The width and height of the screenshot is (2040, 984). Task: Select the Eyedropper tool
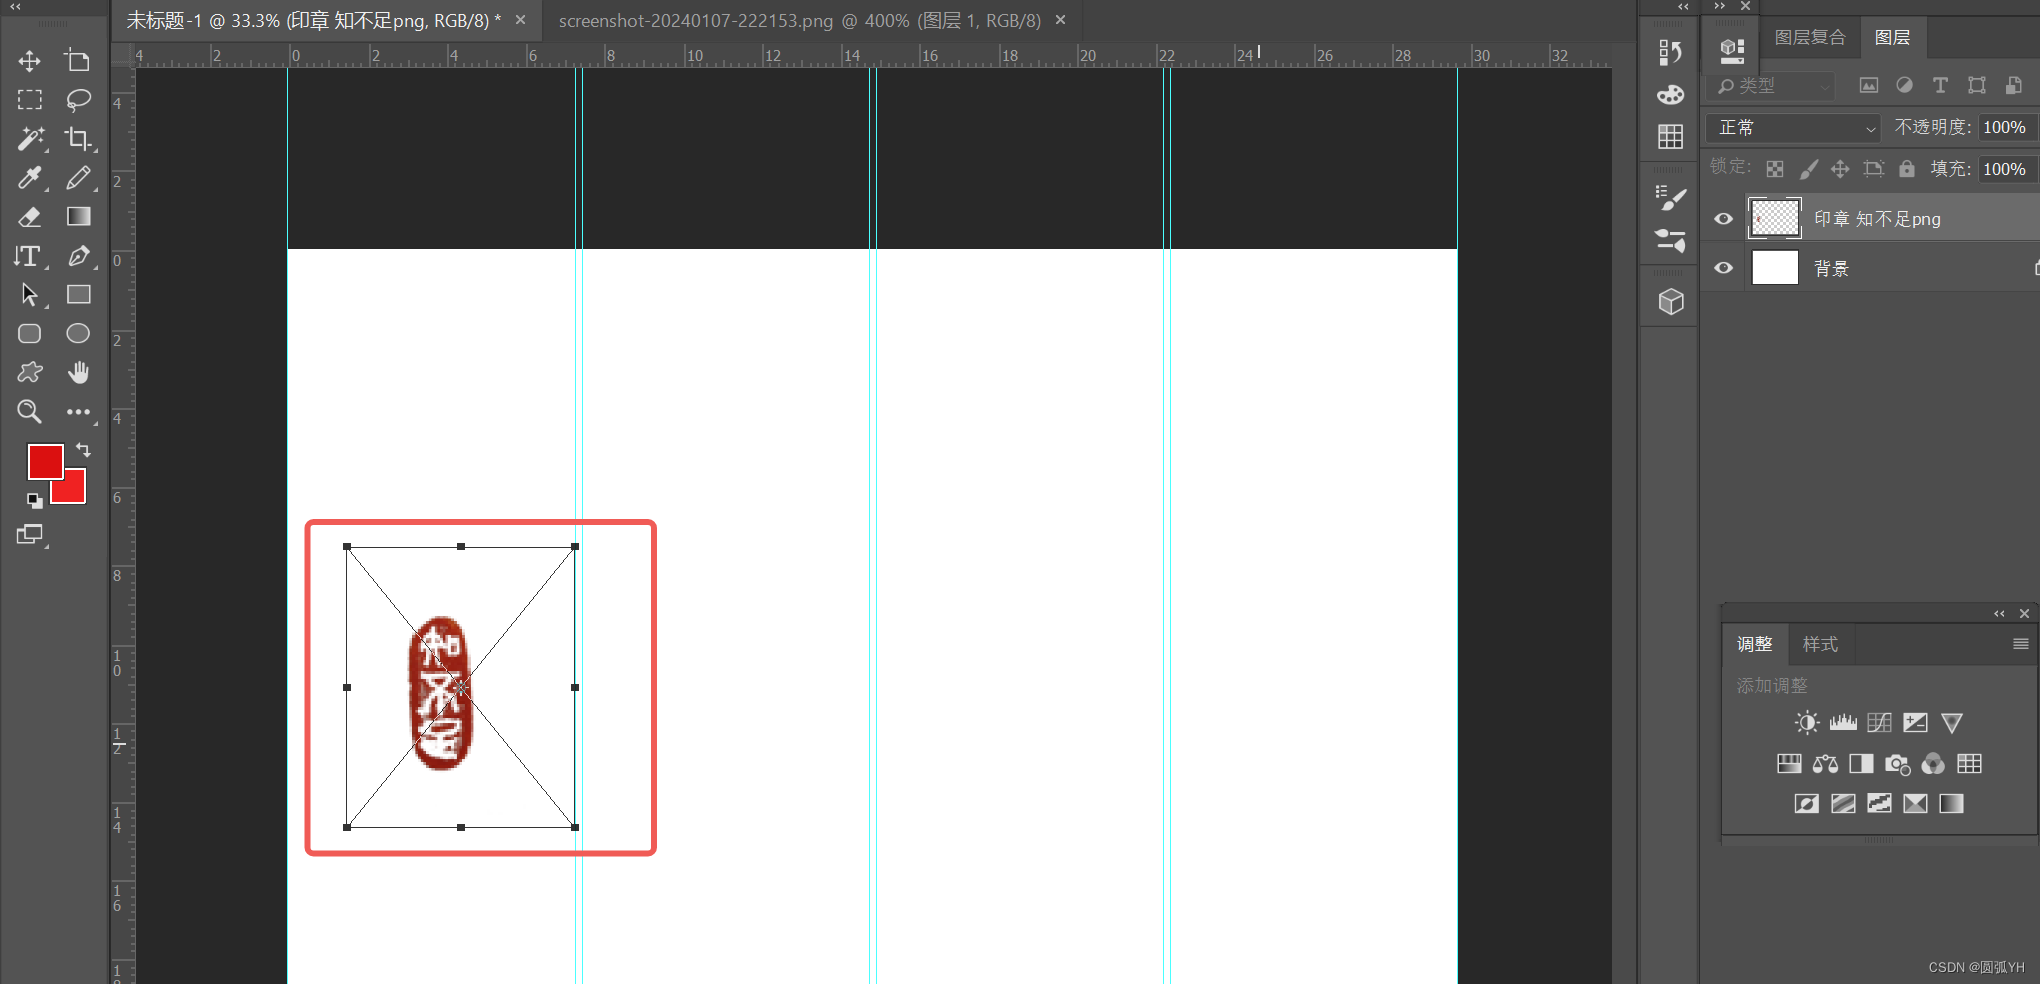point(30,178)
